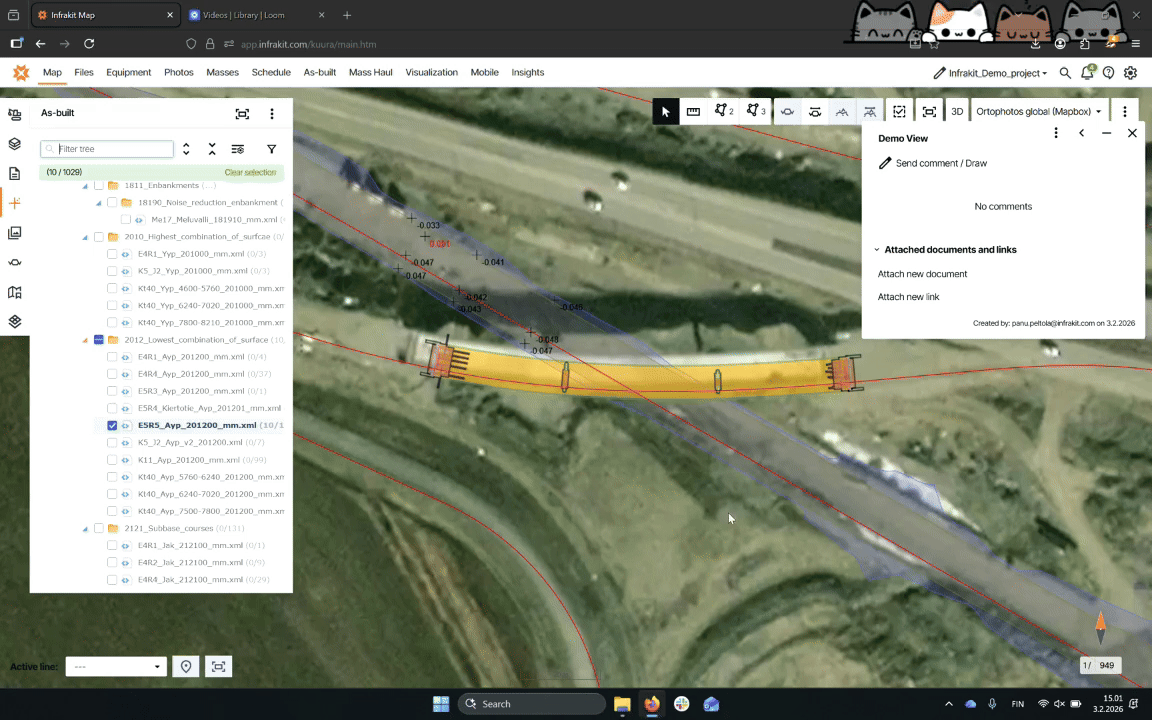Collapse the 18190_Noise_reduction_enbankment folder
The height and width of the screenshot is (720, 1152).
click(98, 203)
